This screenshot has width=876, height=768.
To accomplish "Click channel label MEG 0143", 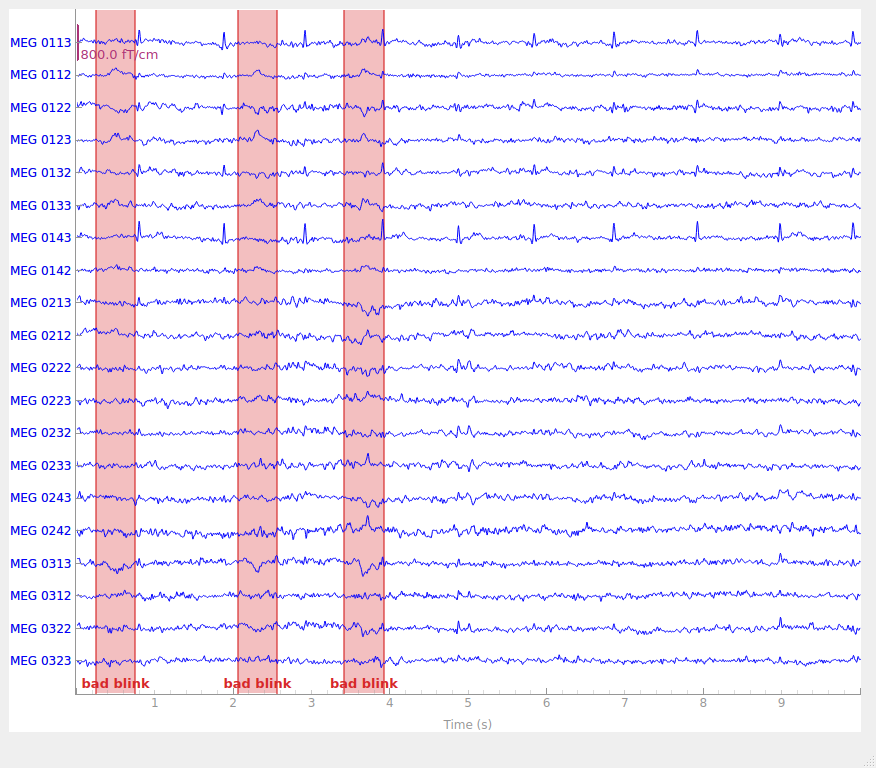I will 41,238.
